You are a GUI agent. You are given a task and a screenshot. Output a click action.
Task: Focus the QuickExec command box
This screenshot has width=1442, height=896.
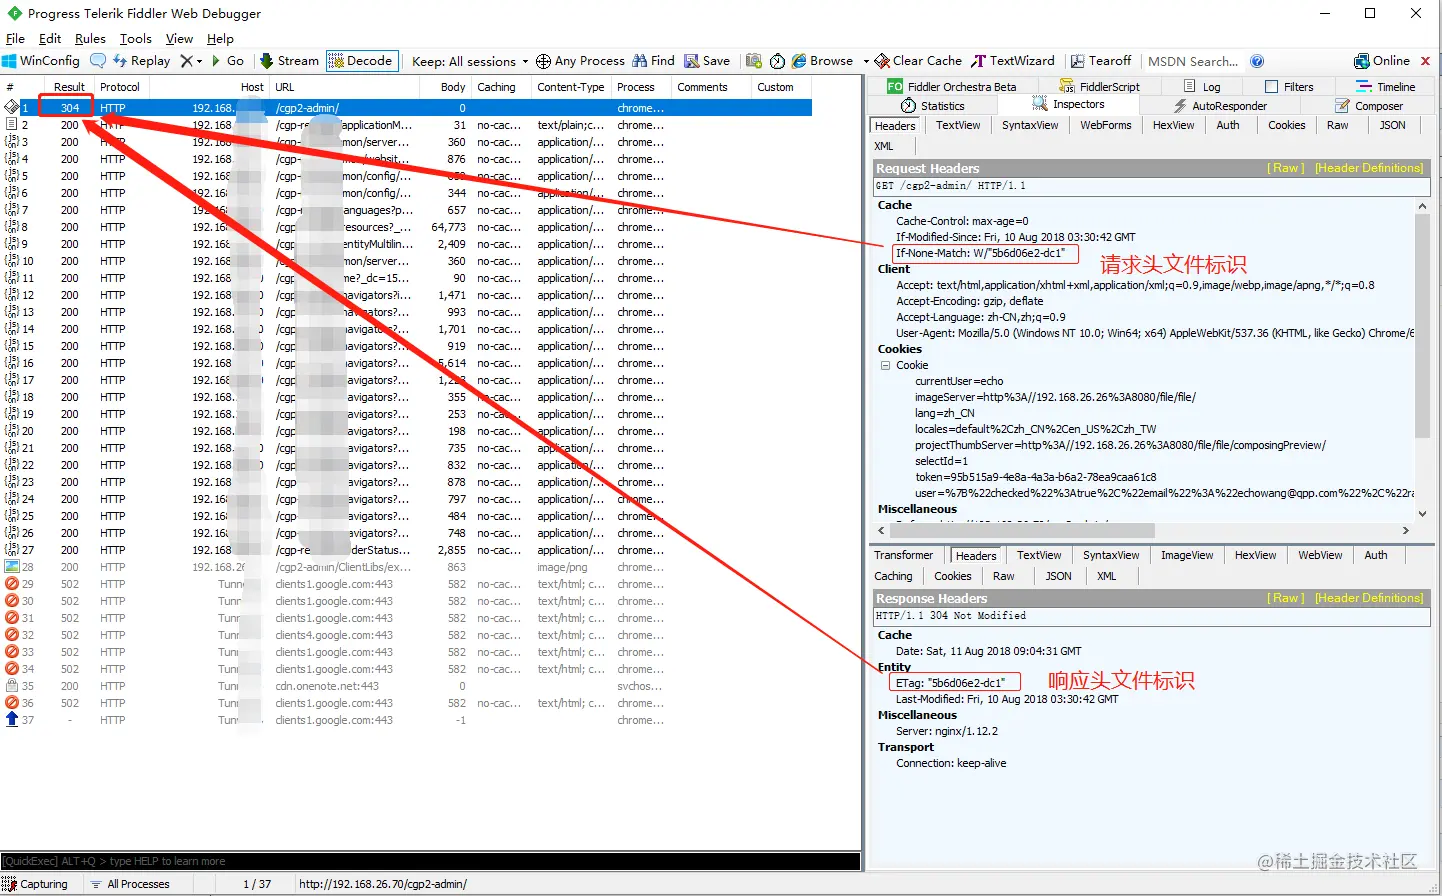[x=430, y=861]
